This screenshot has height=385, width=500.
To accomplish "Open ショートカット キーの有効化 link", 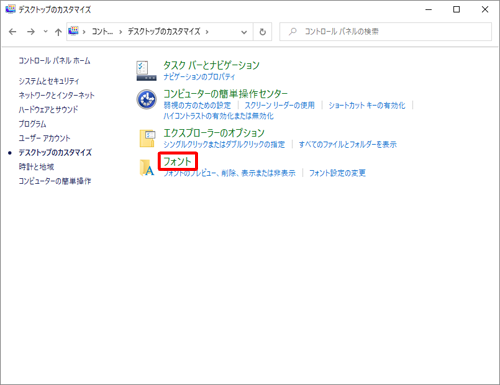I will [x=367, y=105].
